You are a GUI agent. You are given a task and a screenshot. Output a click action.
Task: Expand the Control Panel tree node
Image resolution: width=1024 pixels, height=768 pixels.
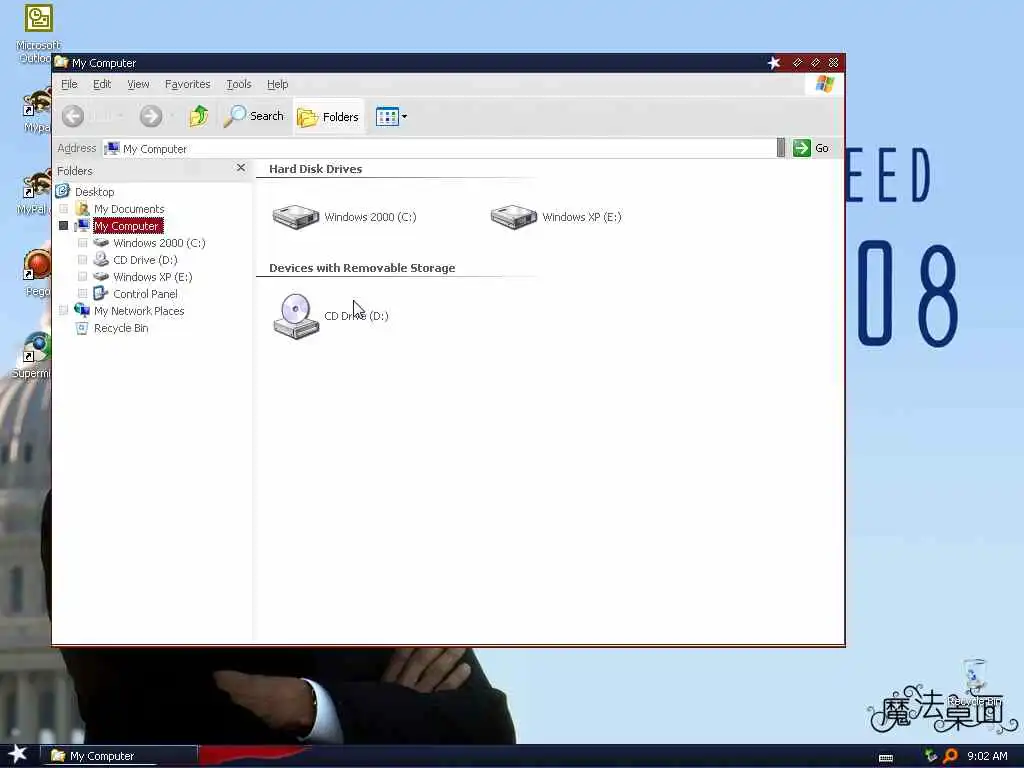(x=82, y=294)
